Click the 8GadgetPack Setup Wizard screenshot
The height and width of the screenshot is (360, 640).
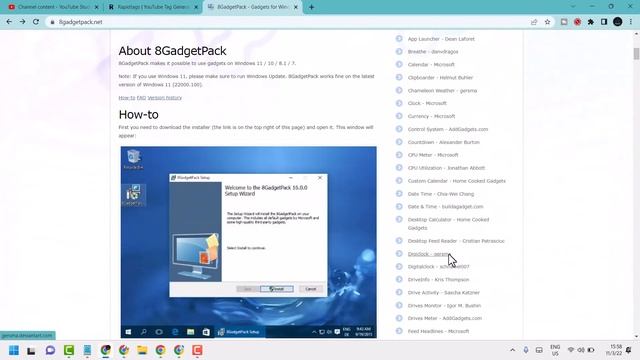click(248, 242)
